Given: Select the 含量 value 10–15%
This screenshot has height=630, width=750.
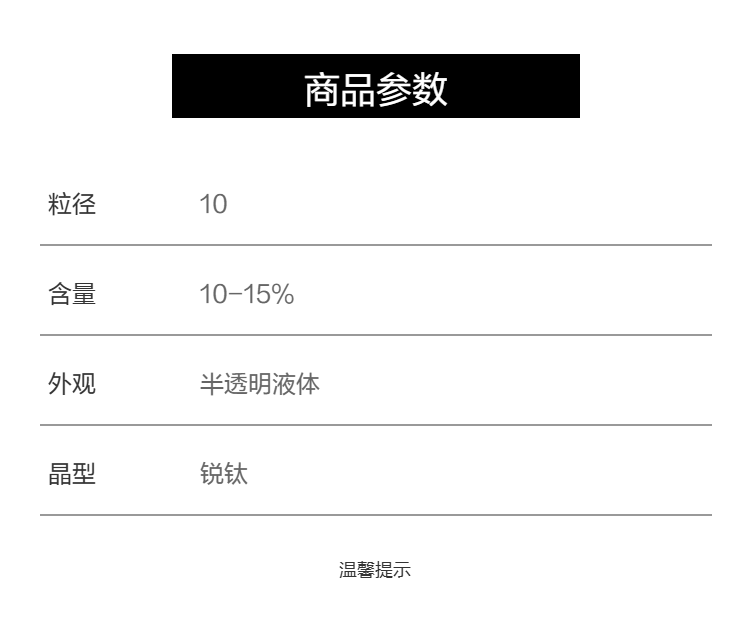Looking at the screenshot, I should (x=246, y=295).
